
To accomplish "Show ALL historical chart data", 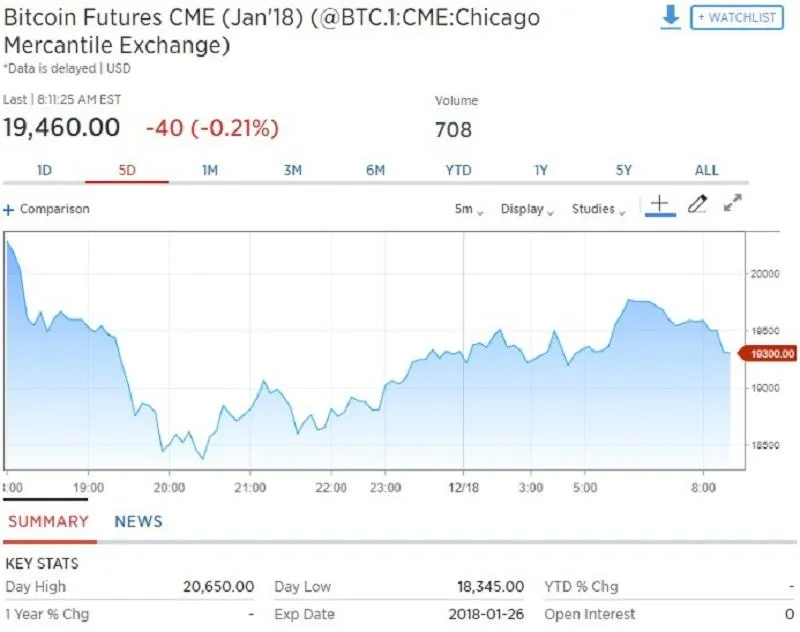I will click(707, 170).
